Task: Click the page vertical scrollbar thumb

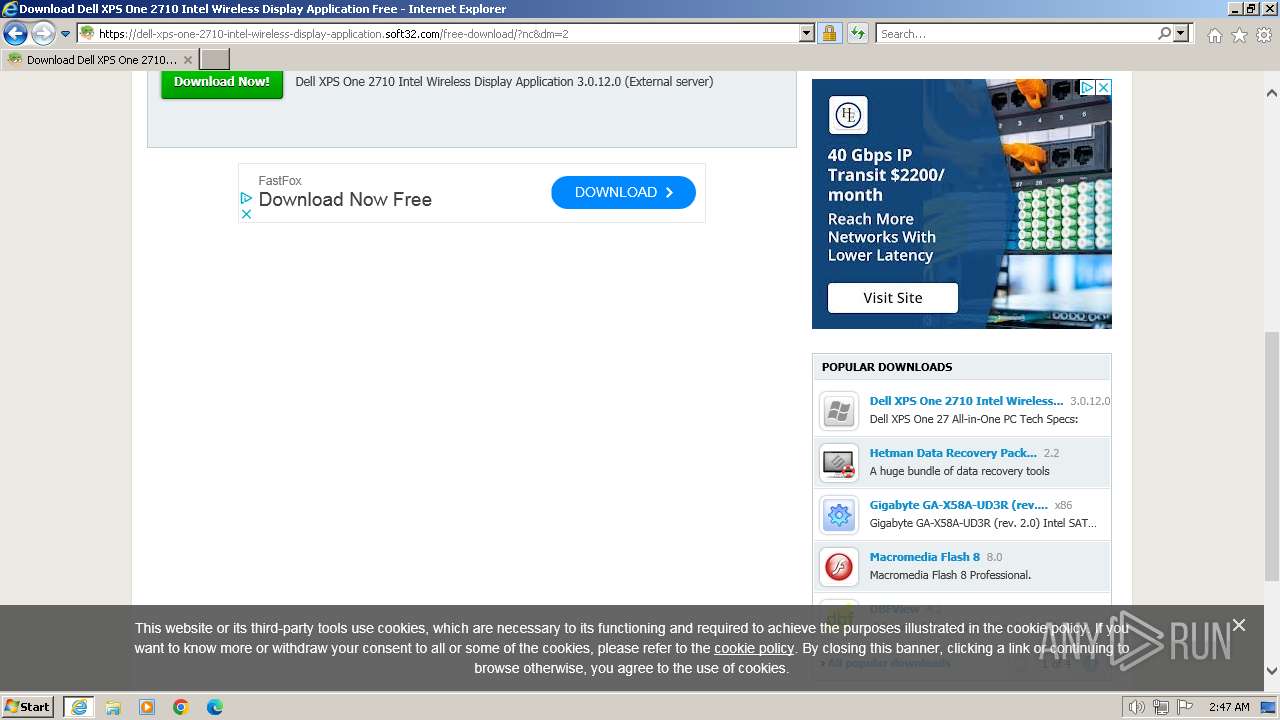Action: (1272, 456)
